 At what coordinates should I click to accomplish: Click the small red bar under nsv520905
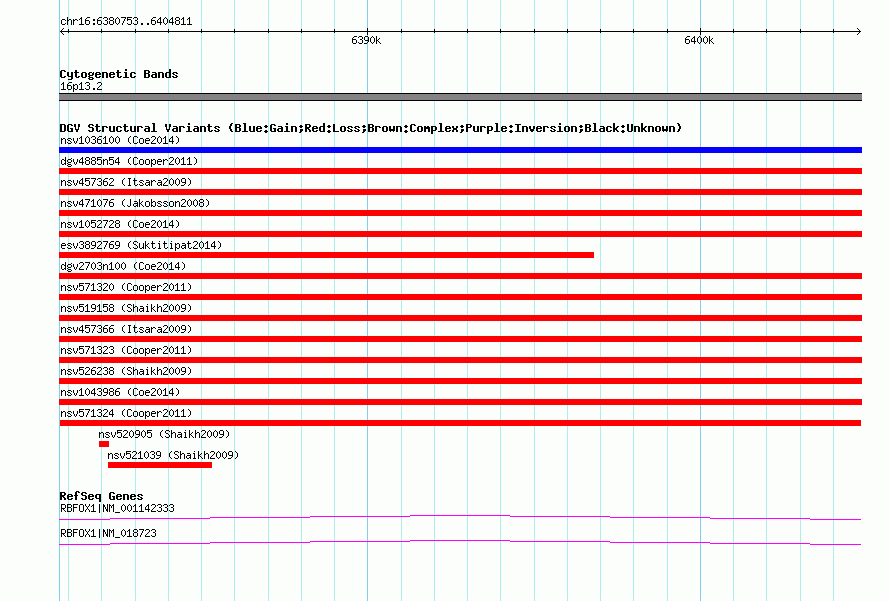coord(103,444)
